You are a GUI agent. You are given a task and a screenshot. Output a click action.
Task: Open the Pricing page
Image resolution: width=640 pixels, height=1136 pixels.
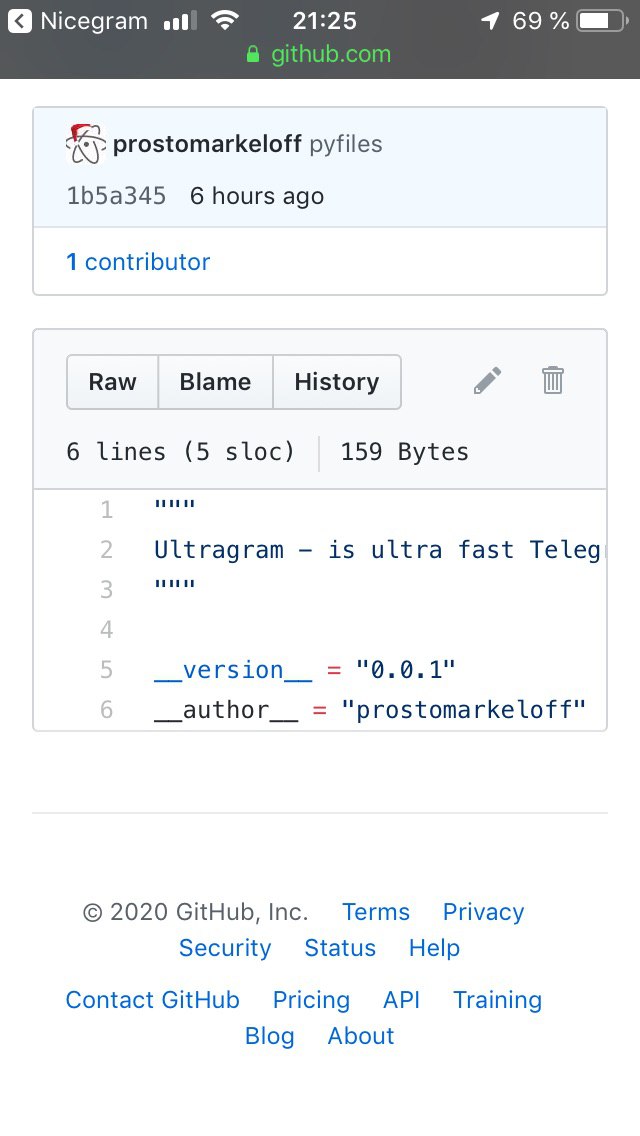pos(311,1000)
